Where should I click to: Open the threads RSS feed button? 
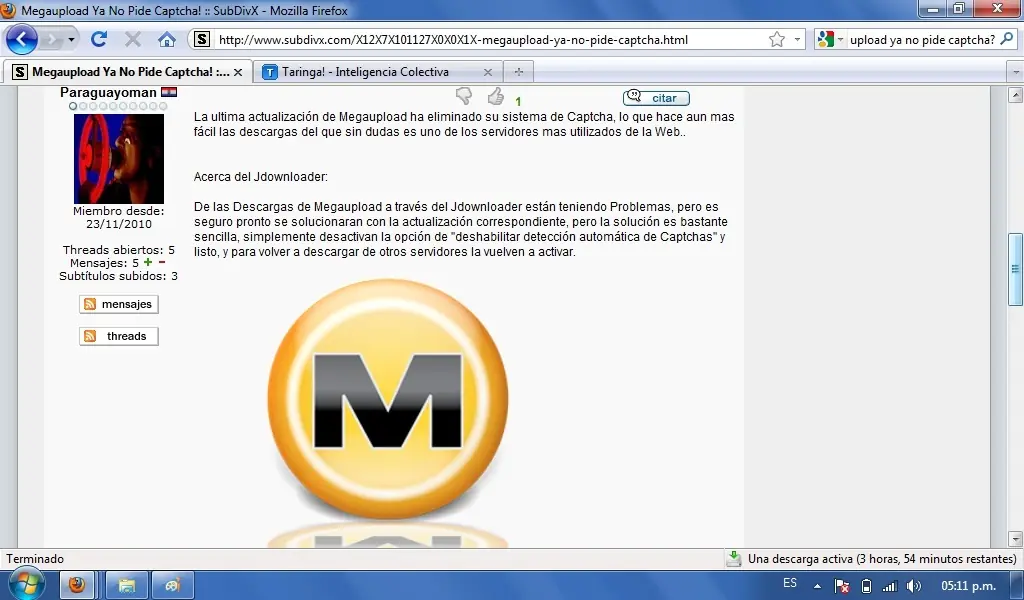pyautogui.click(x=119, y=336)
